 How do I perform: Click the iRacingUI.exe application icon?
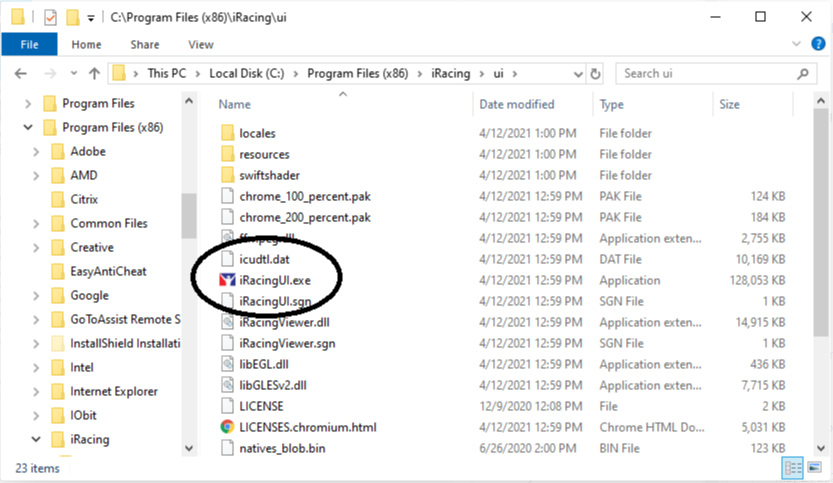click(227, 280)
